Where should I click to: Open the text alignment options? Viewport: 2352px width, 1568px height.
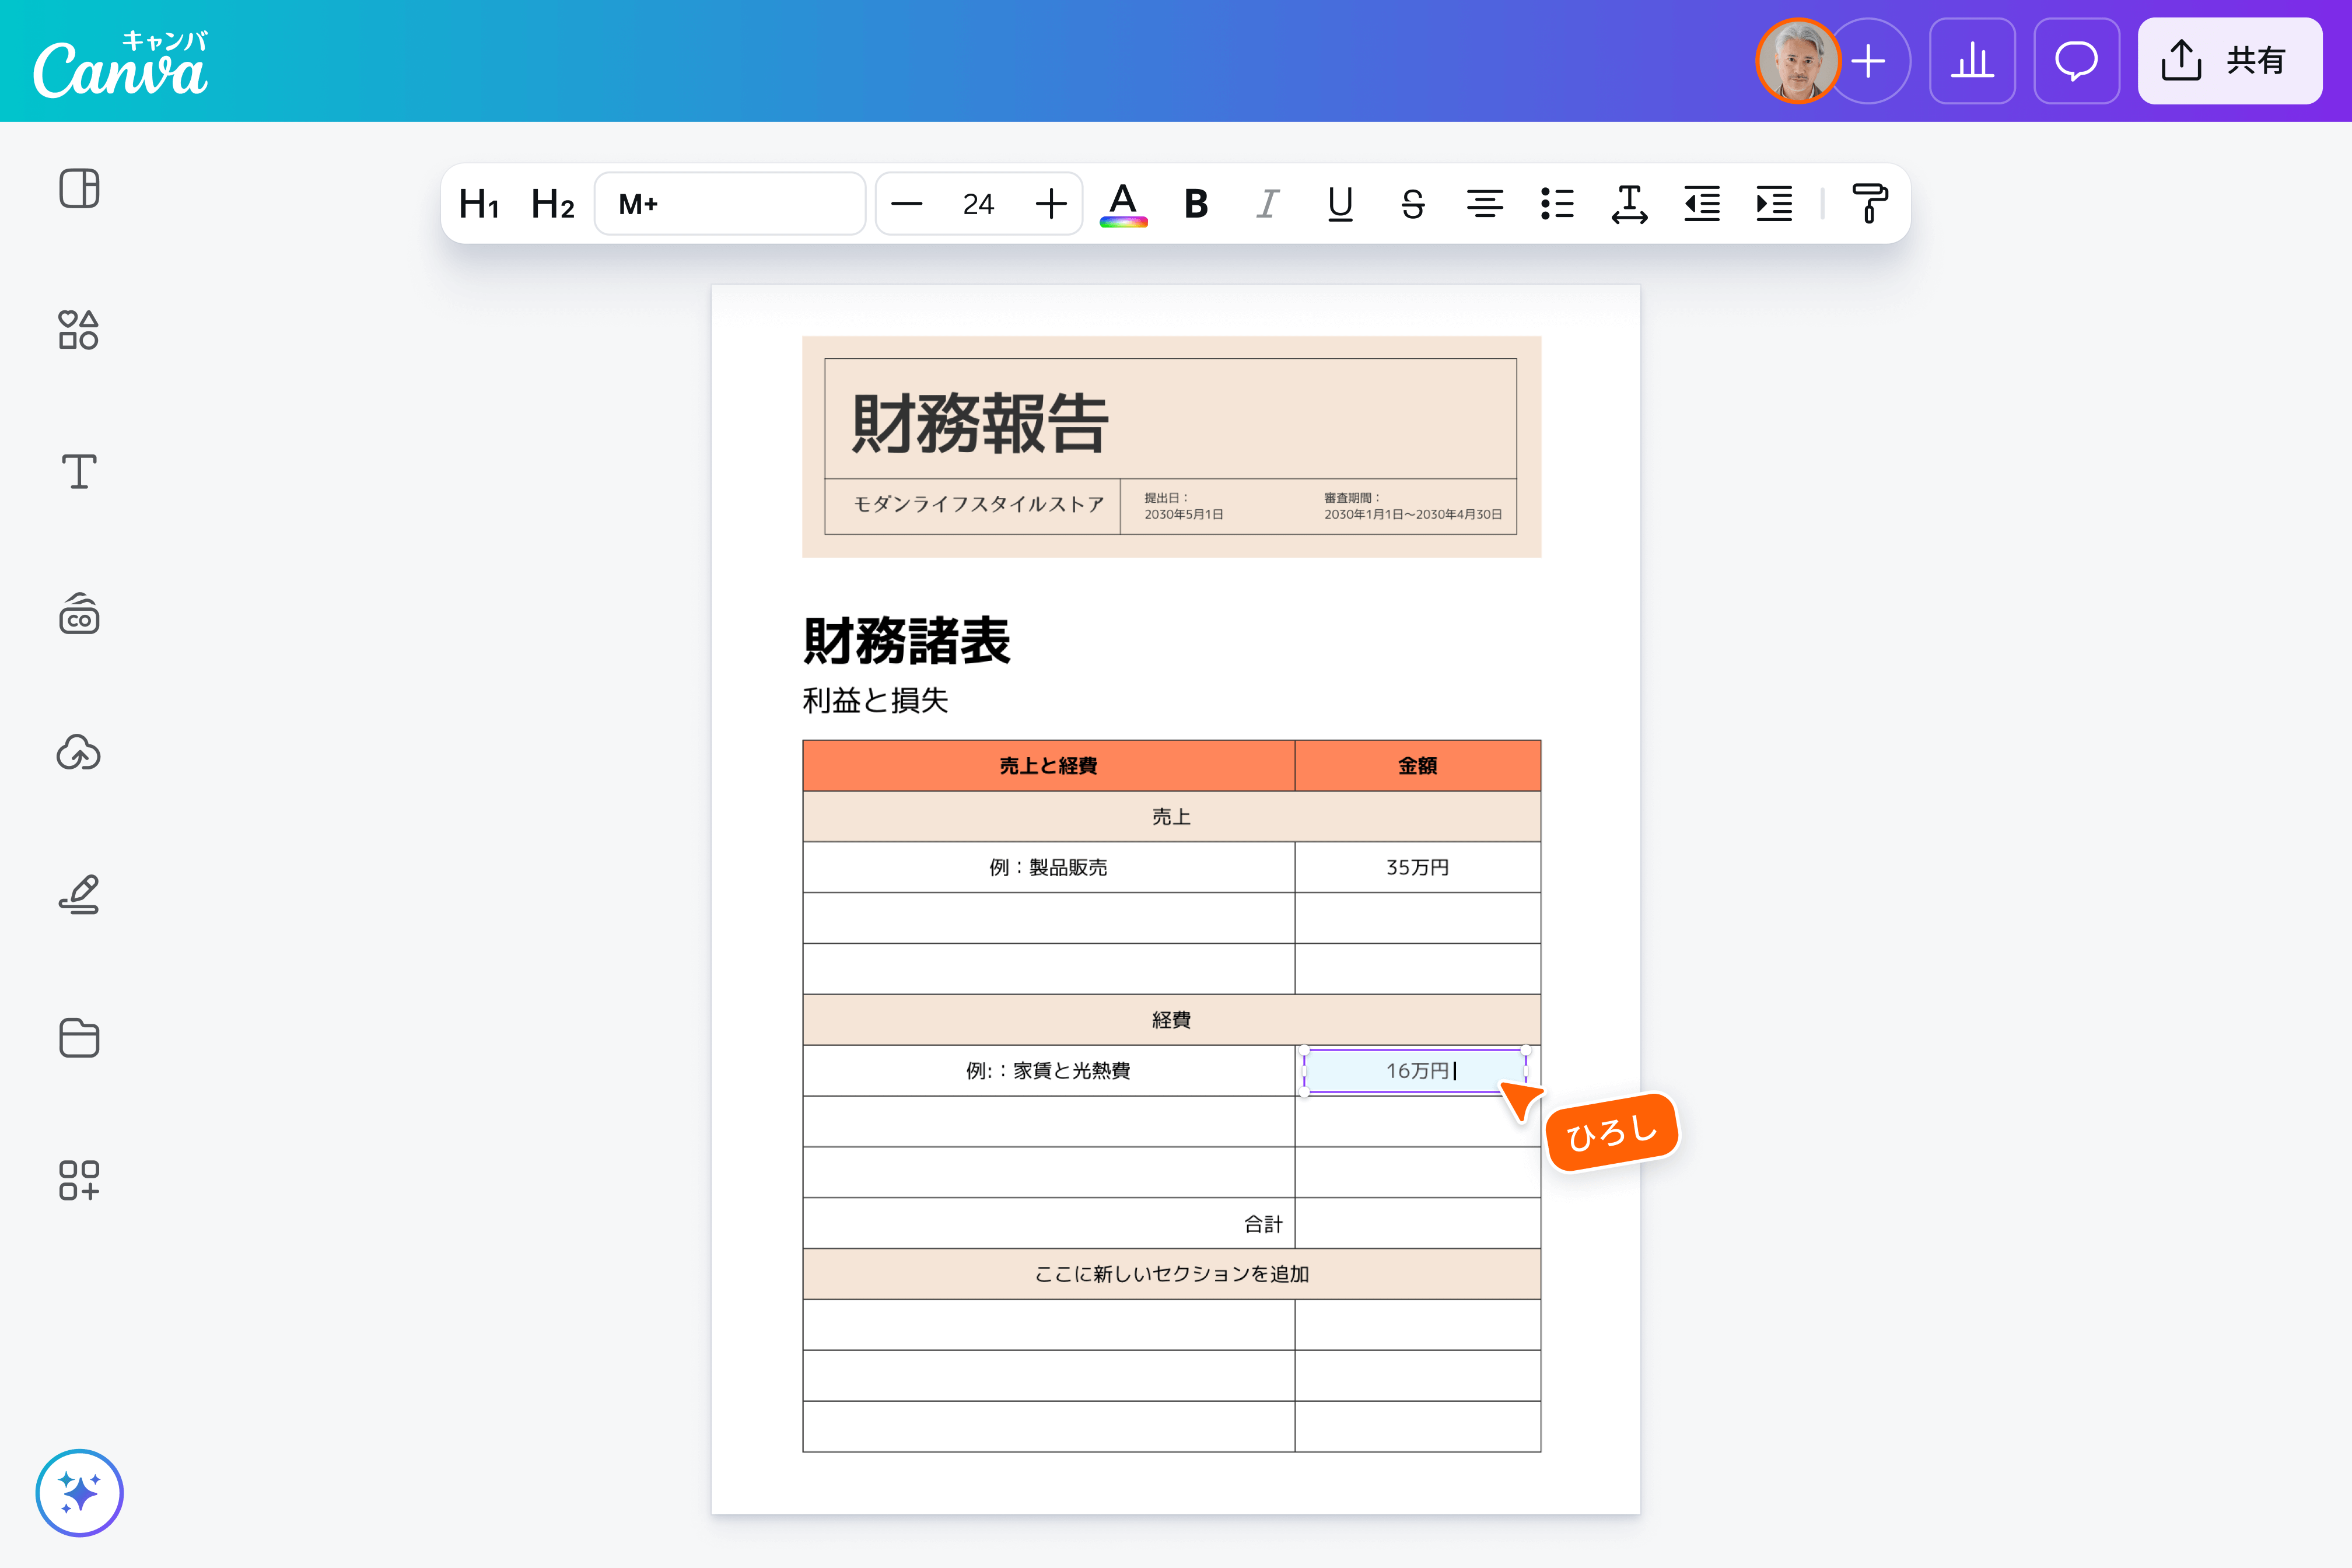click(1485, 203)
